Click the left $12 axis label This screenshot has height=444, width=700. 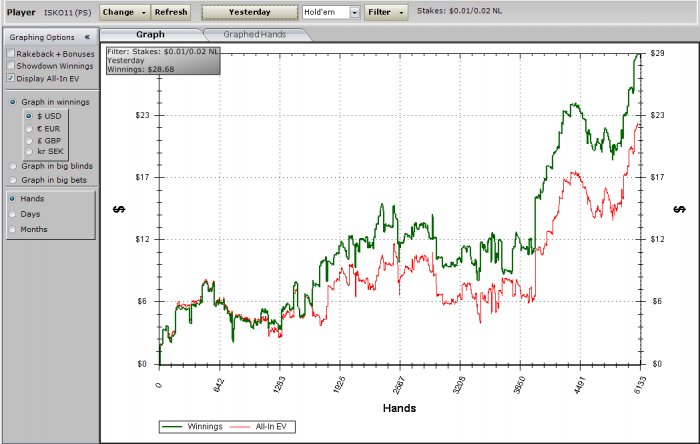143,239
